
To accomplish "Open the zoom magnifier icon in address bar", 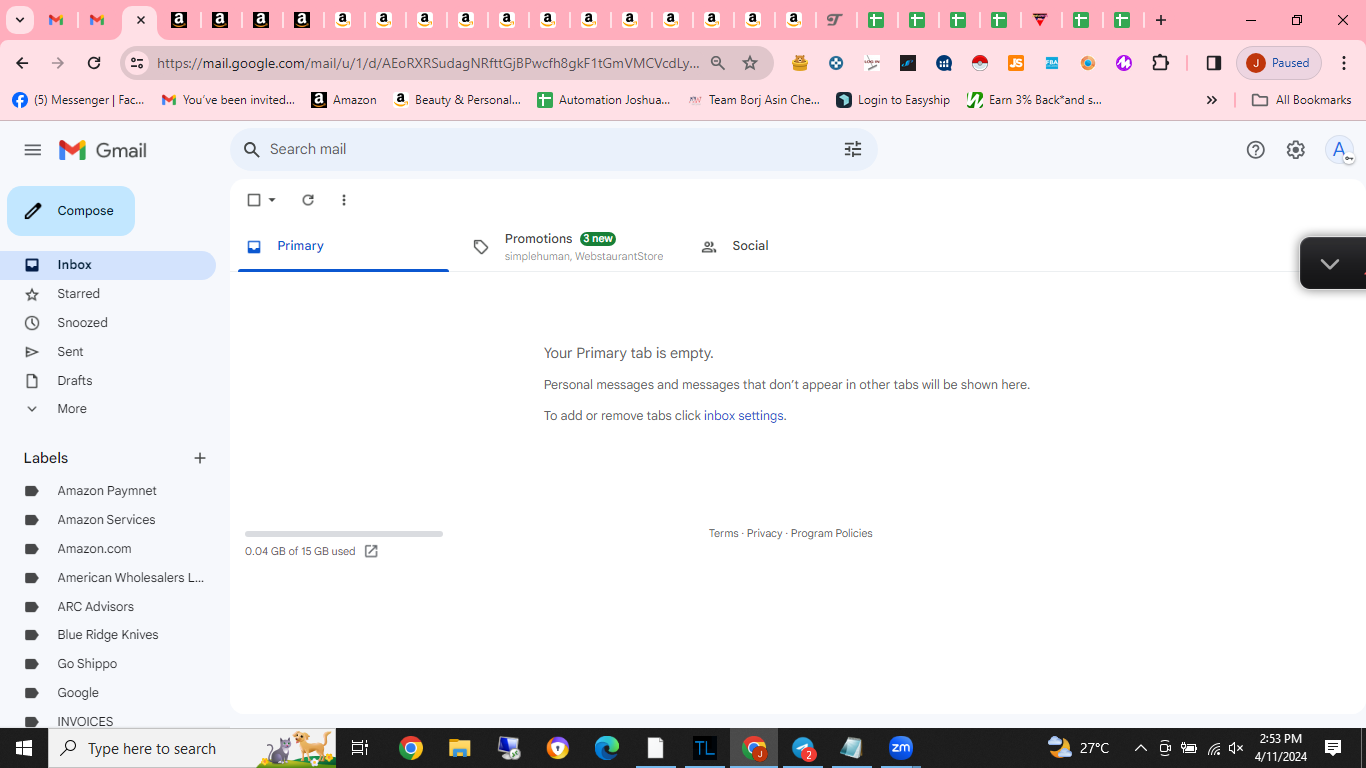I will click(x=718, y=63).
